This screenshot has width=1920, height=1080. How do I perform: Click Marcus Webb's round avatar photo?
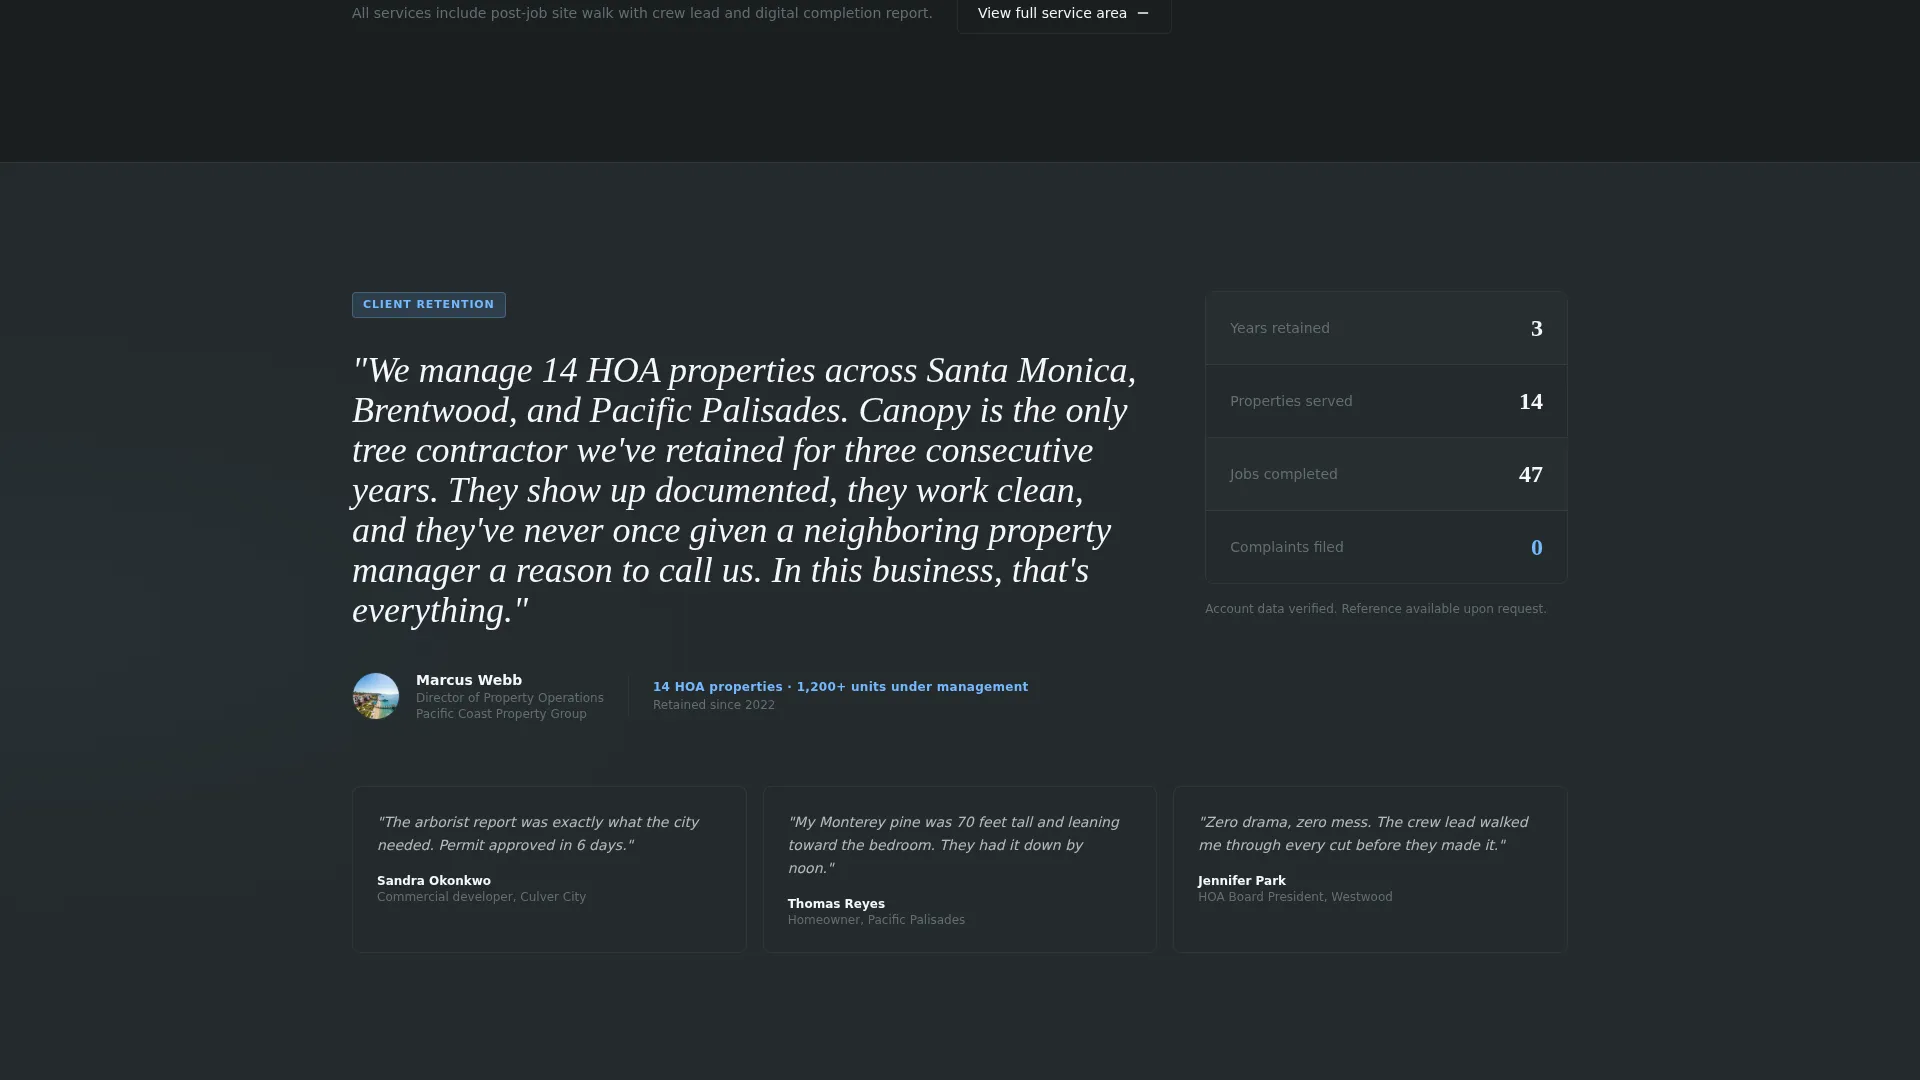click(376, 696)
